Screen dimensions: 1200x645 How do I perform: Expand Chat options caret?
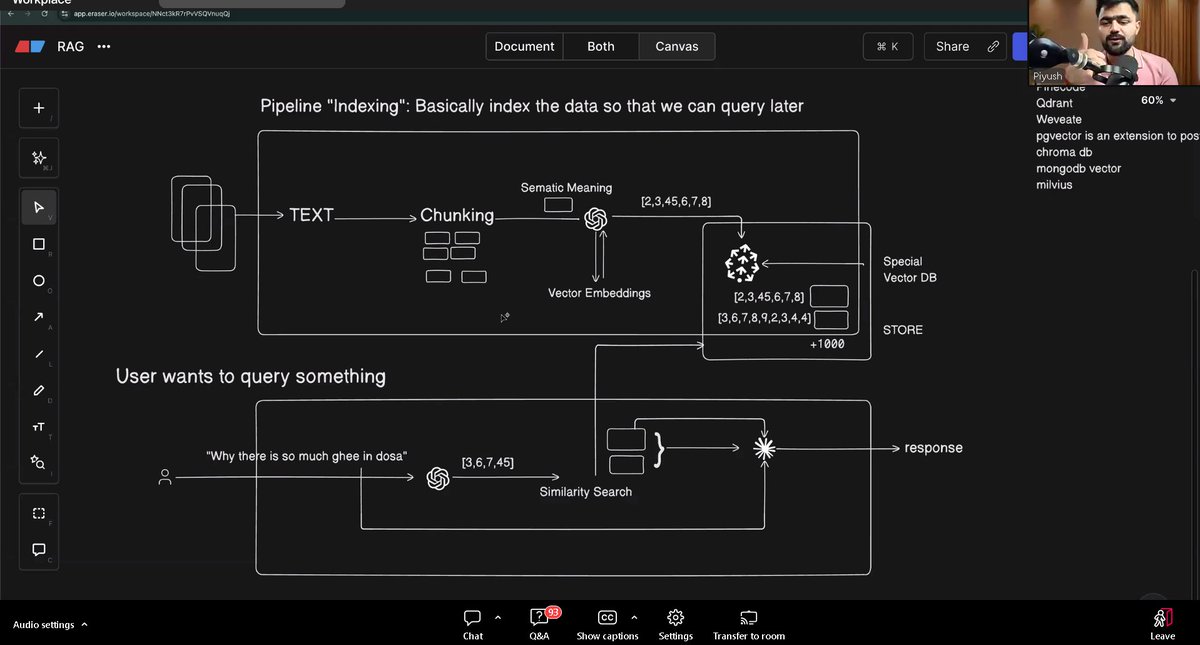tap(498, 617)
